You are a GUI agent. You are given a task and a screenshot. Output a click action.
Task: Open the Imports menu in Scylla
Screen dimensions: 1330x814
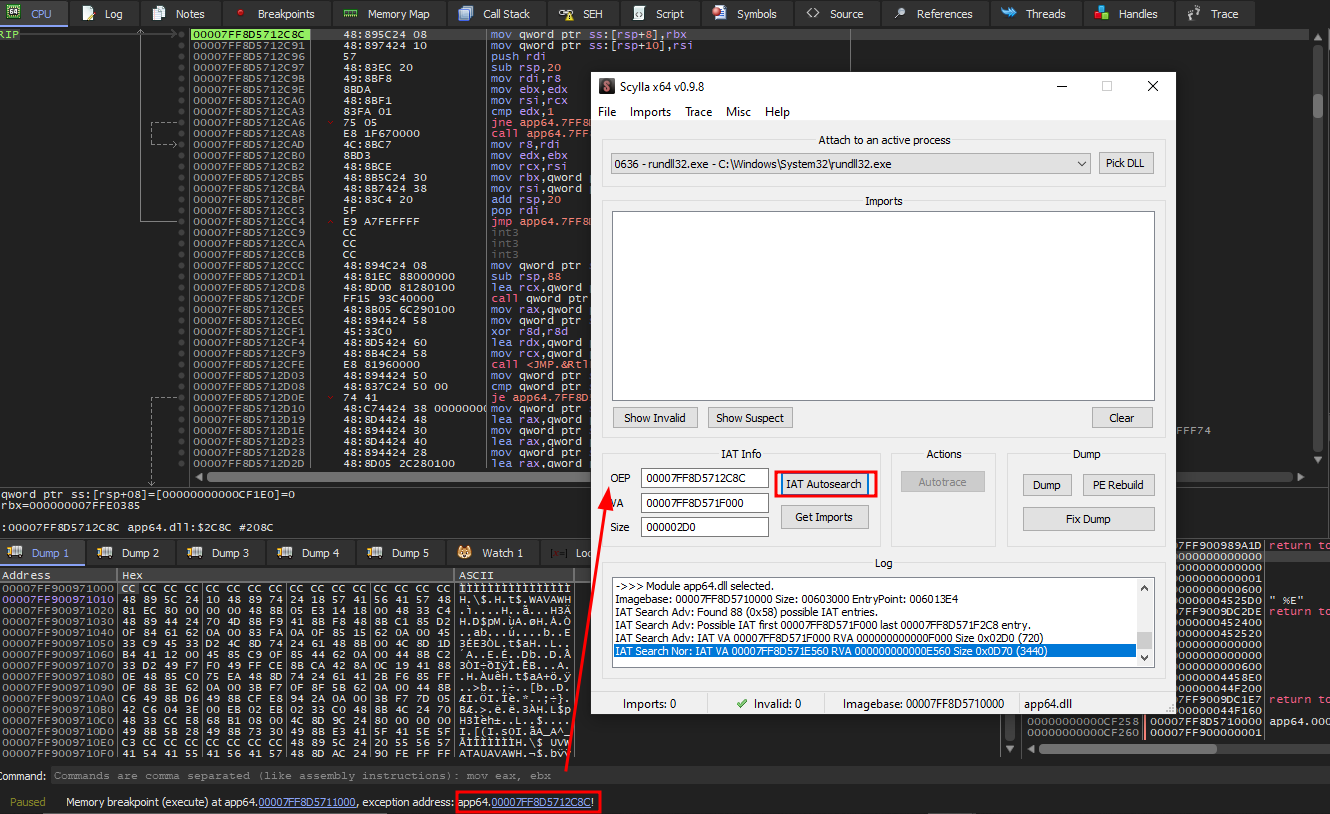(x=650, y=112)
